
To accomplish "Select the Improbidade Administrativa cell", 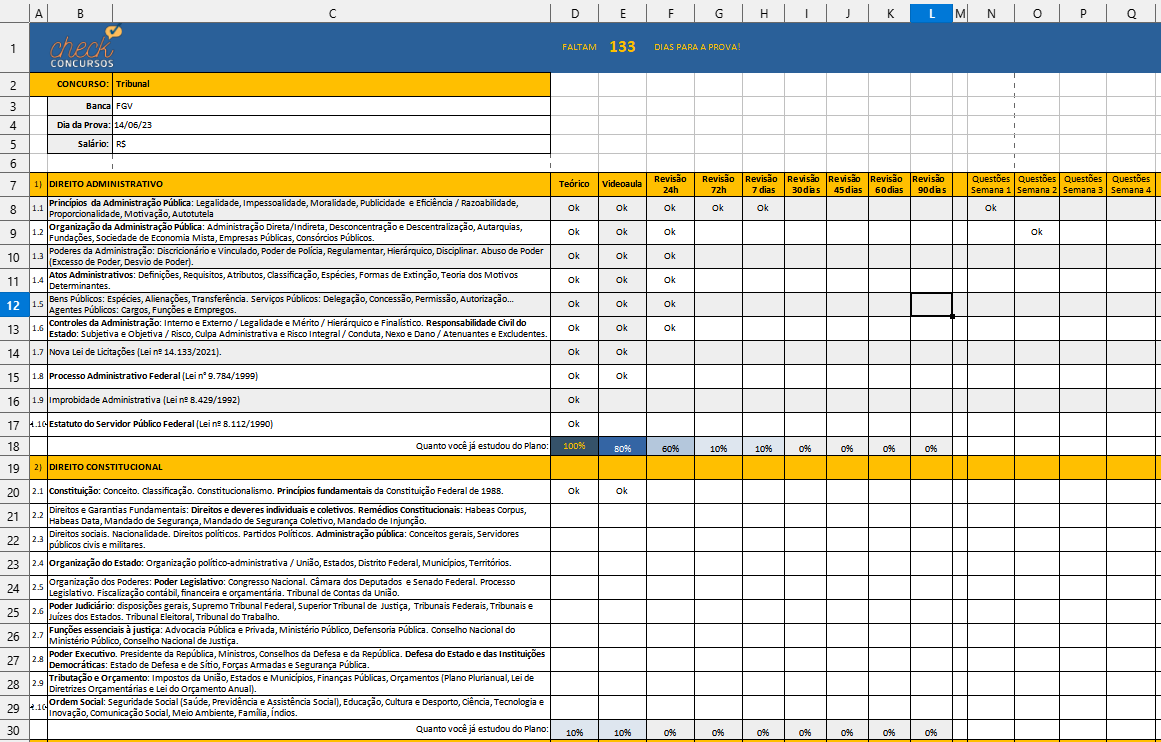I will click(298, 400).
